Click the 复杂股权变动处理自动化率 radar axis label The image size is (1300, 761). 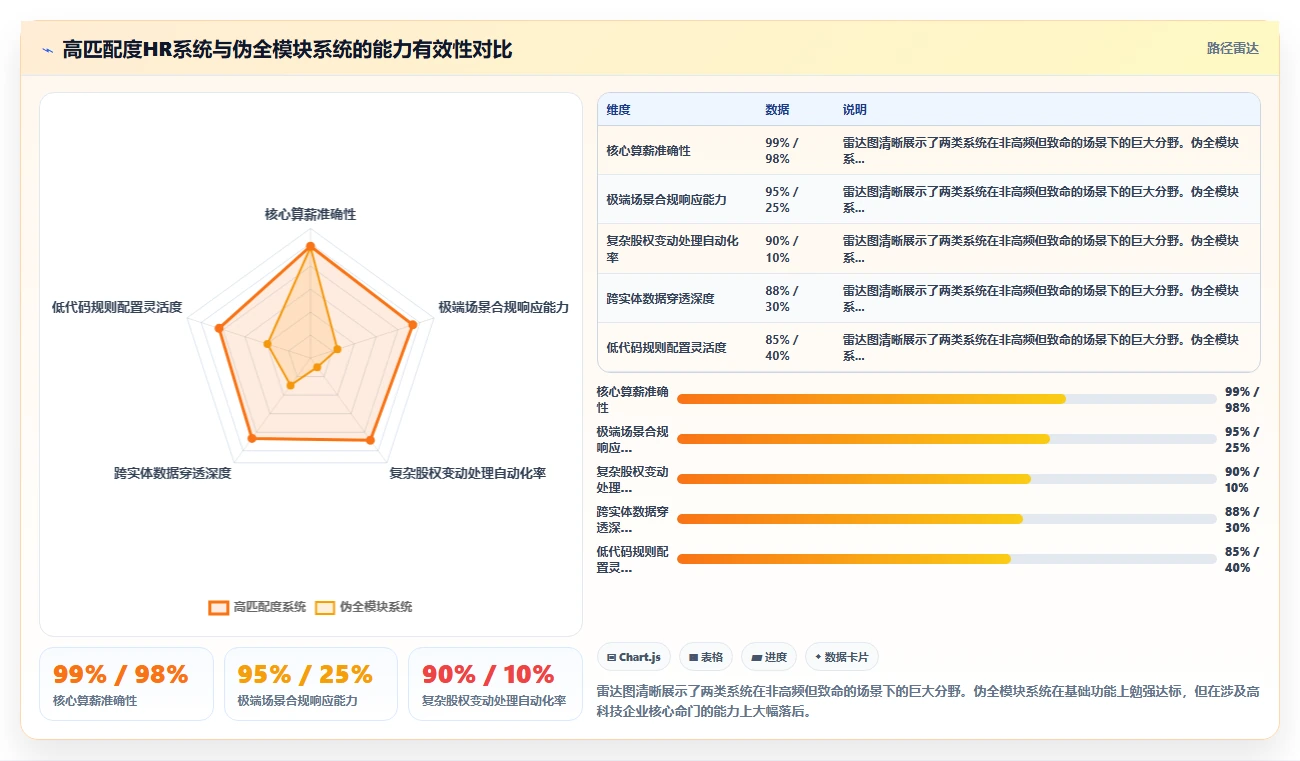(x=467, y=473)
